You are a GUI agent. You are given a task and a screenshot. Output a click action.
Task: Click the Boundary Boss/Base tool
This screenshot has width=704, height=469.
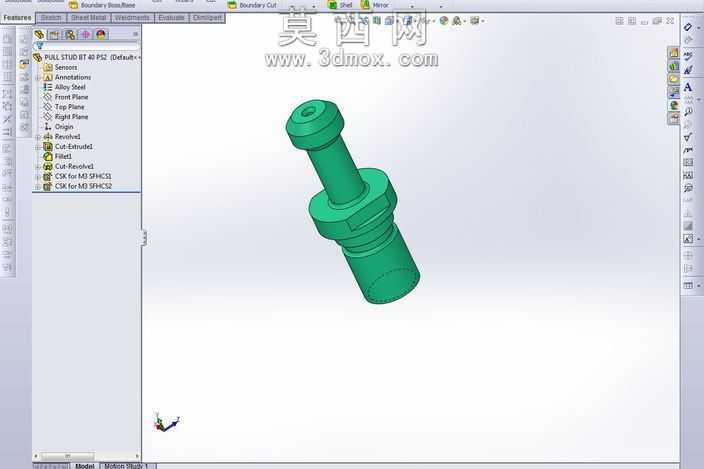coord(101,5)
